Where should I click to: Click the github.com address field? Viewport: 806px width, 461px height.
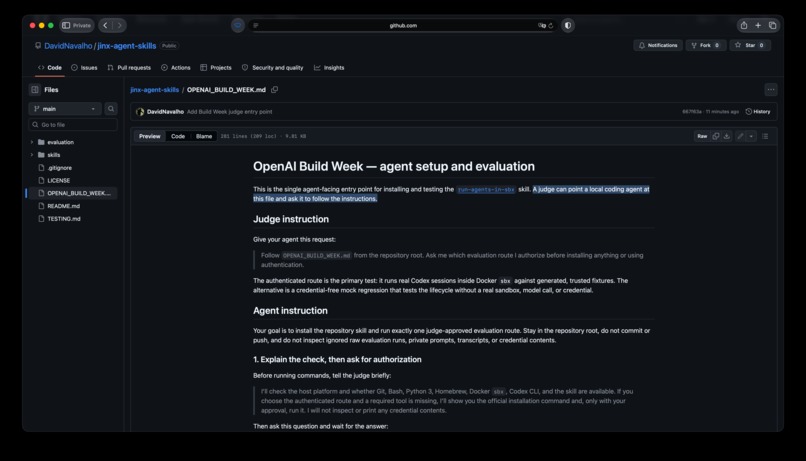(x=403, y=25)
